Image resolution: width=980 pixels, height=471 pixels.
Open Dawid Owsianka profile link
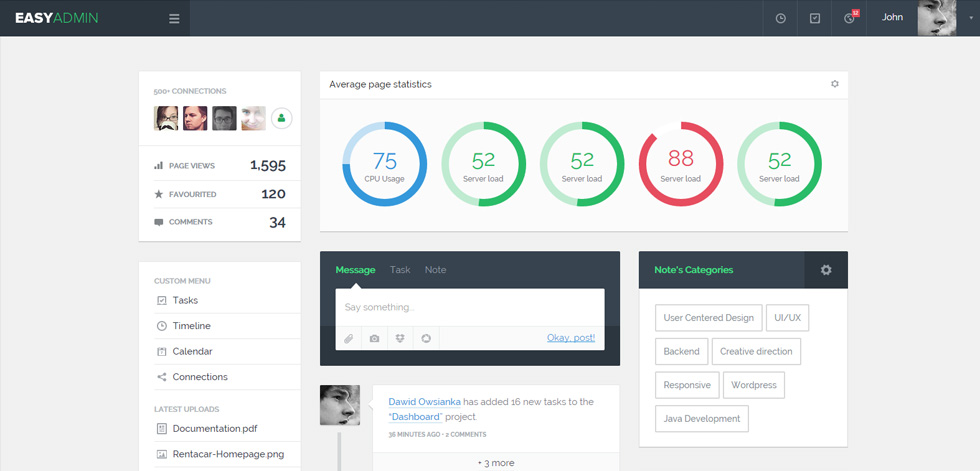pos(424,402)
